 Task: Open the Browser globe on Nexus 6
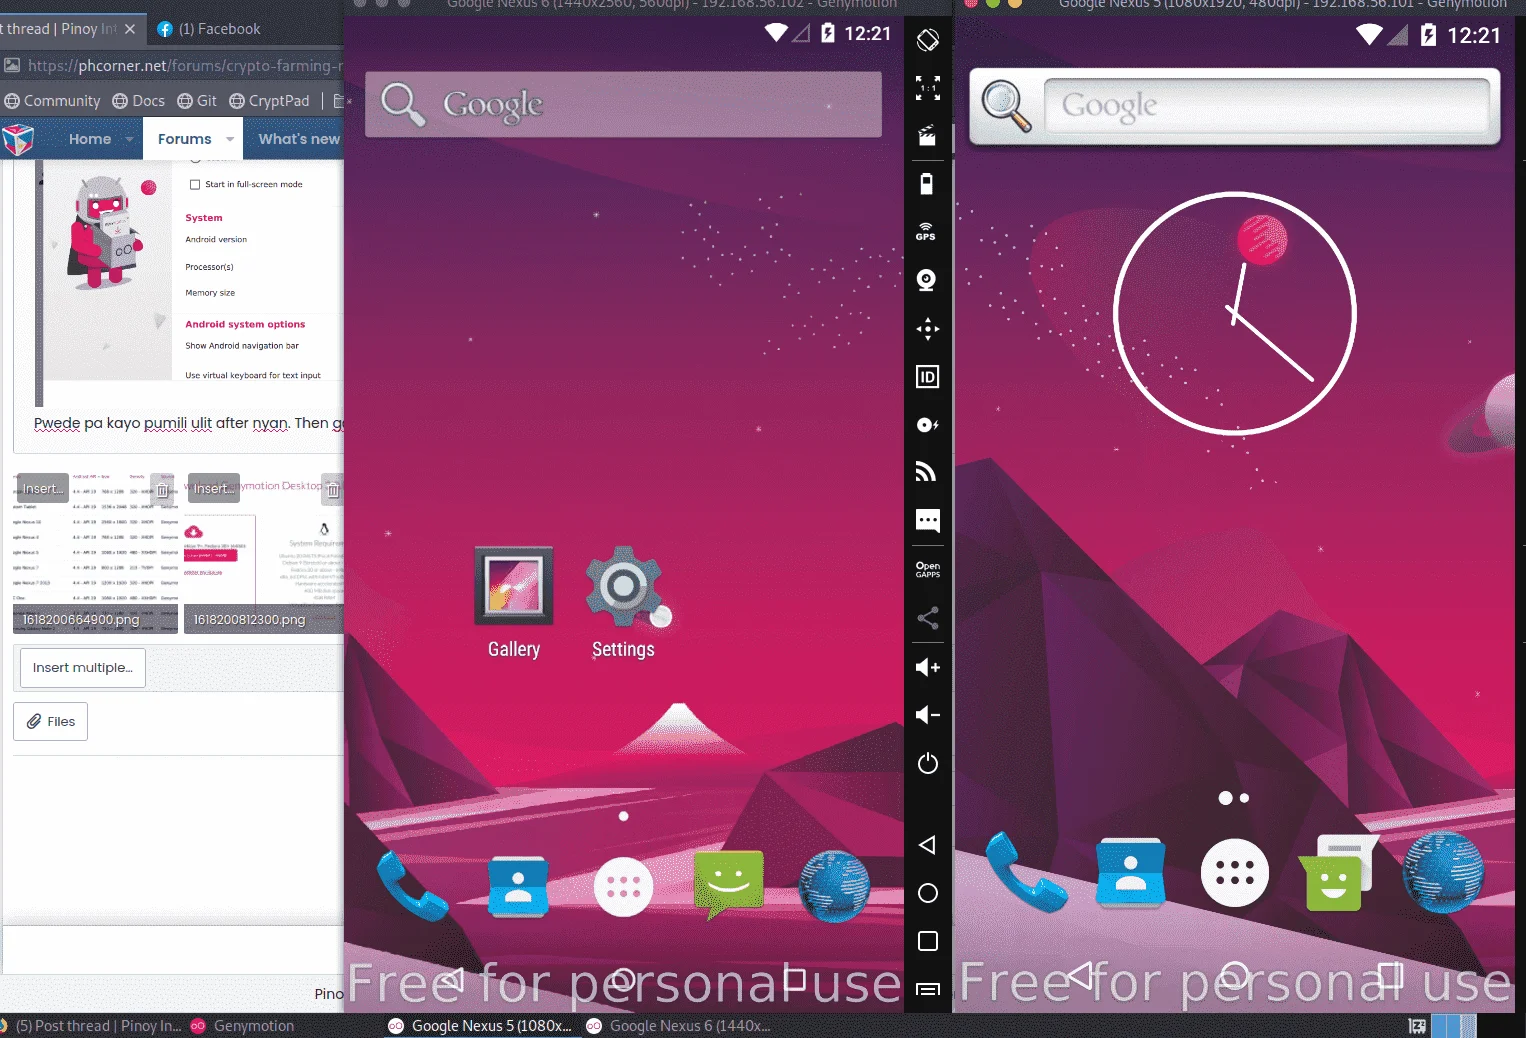click(835, 886)
